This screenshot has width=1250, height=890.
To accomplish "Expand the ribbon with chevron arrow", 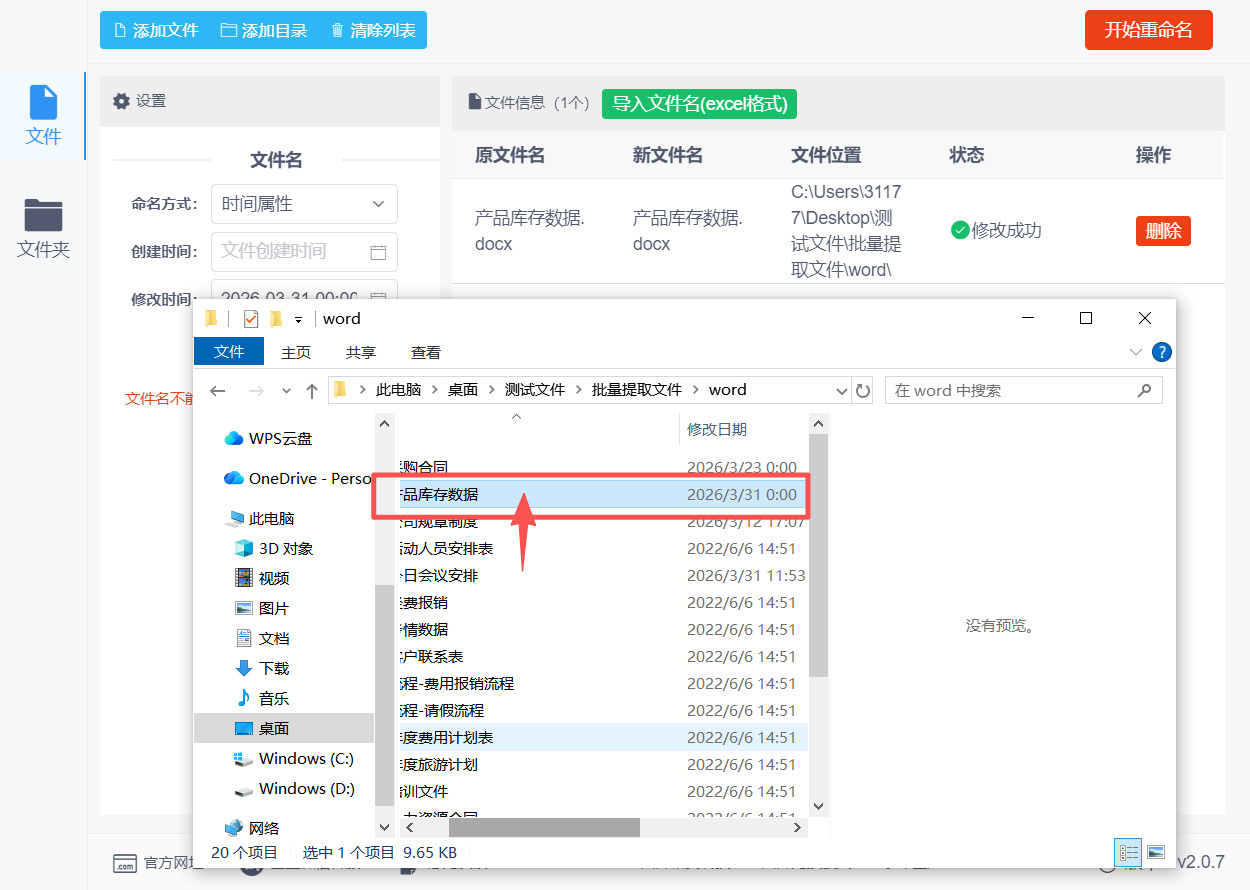I will (1135, 352).
